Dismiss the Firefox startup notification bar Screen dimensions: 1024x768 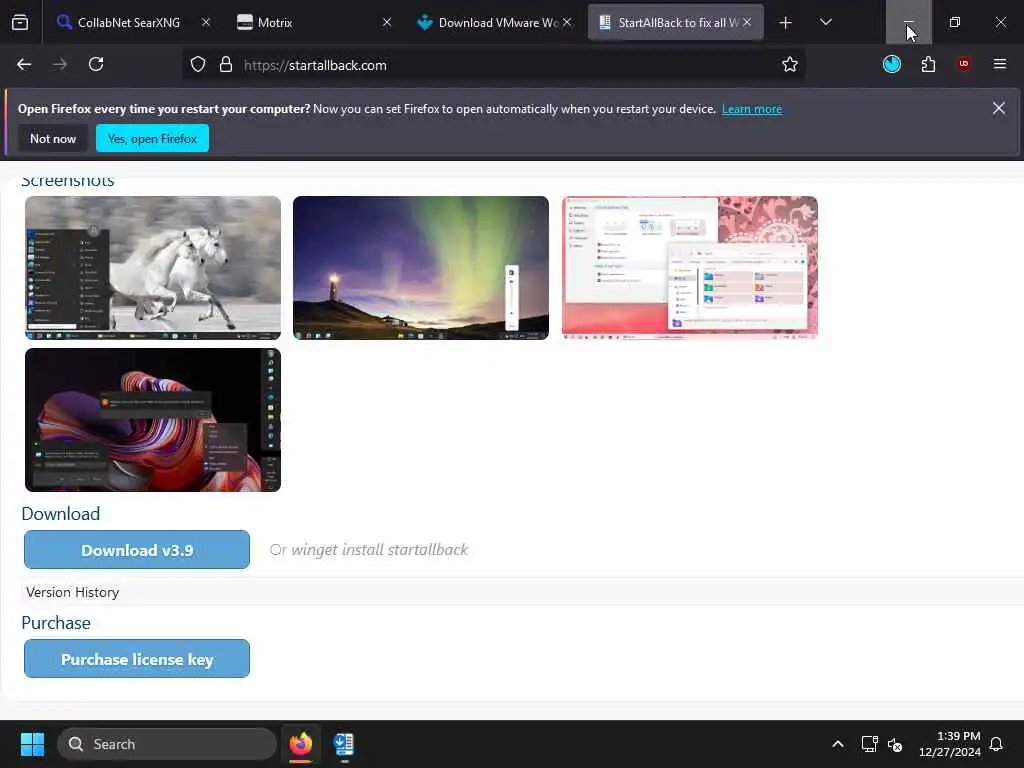(999, 108)
